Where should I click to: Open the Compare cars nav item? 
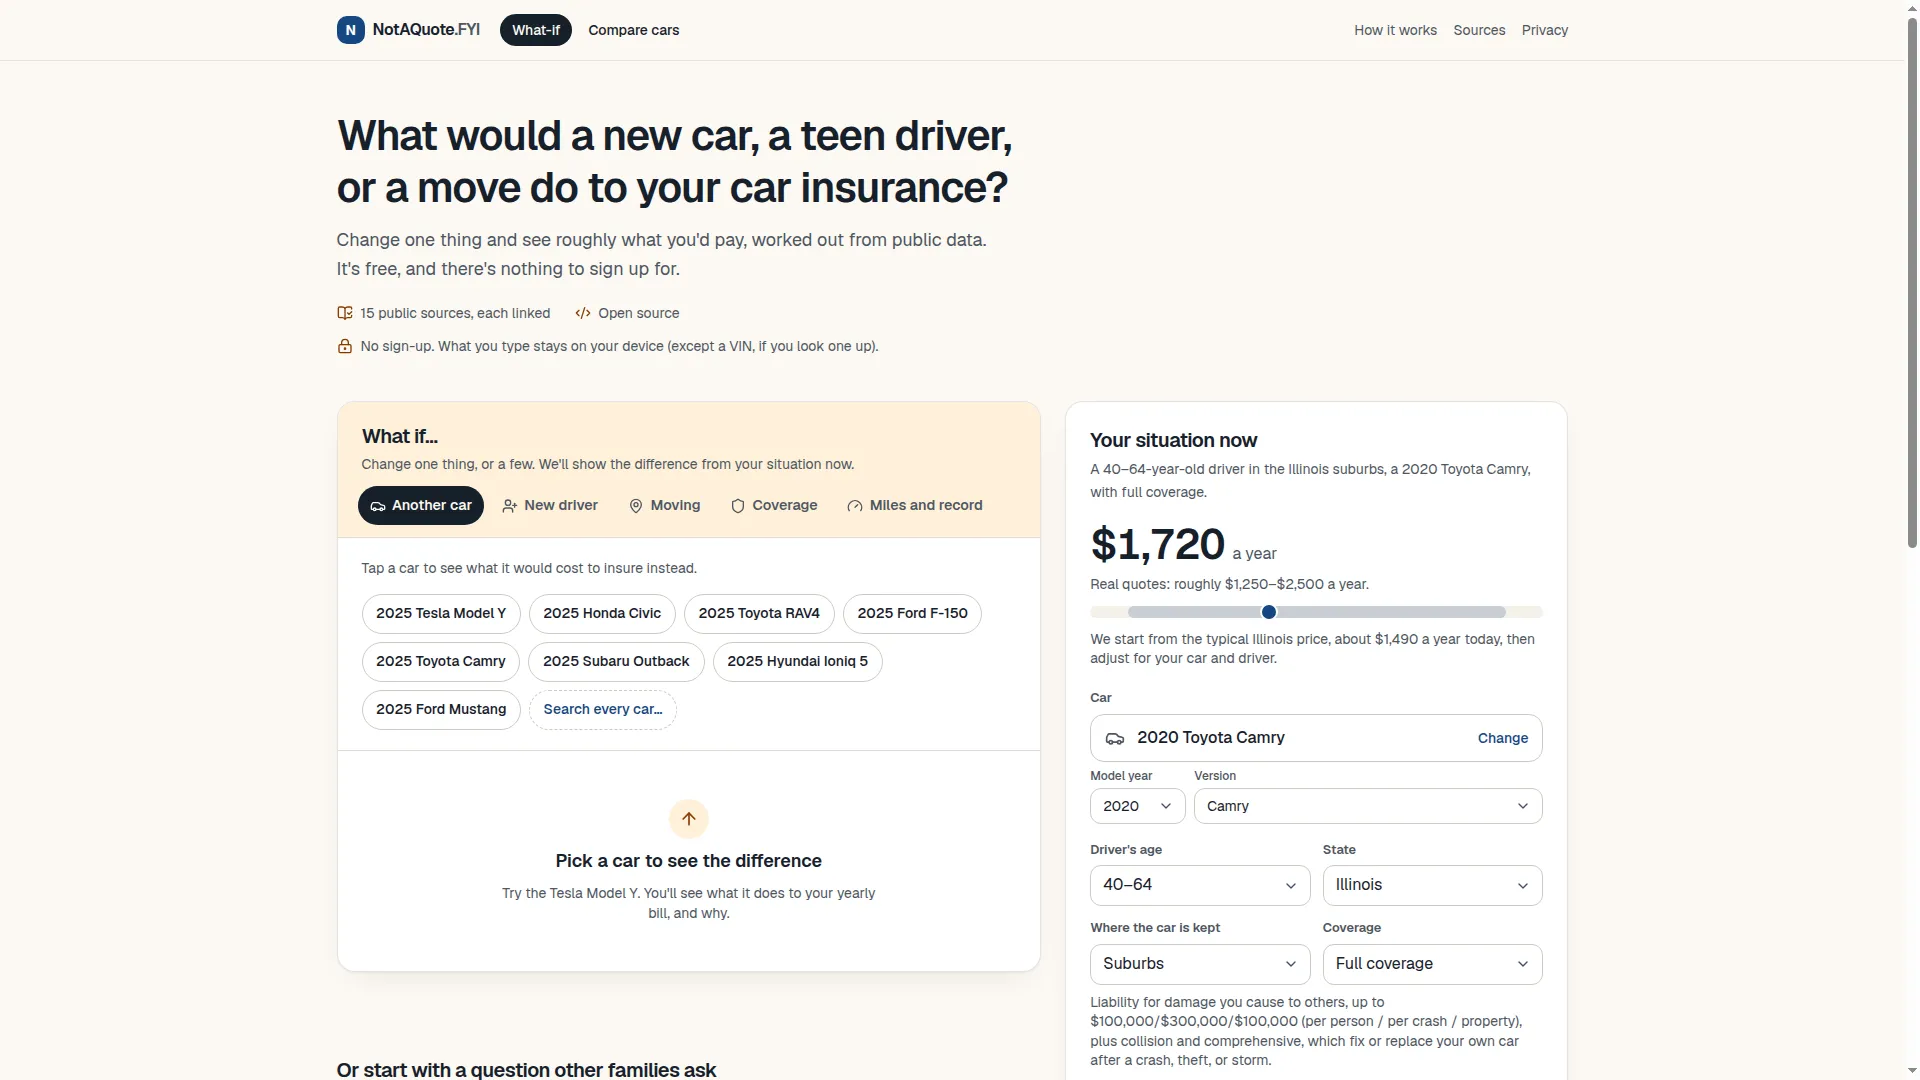tap(634, 30)
